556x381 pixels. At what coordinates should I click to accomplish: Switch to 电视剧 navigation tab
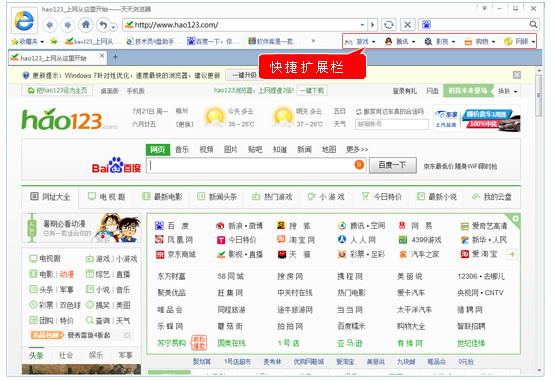pos(106,197)
